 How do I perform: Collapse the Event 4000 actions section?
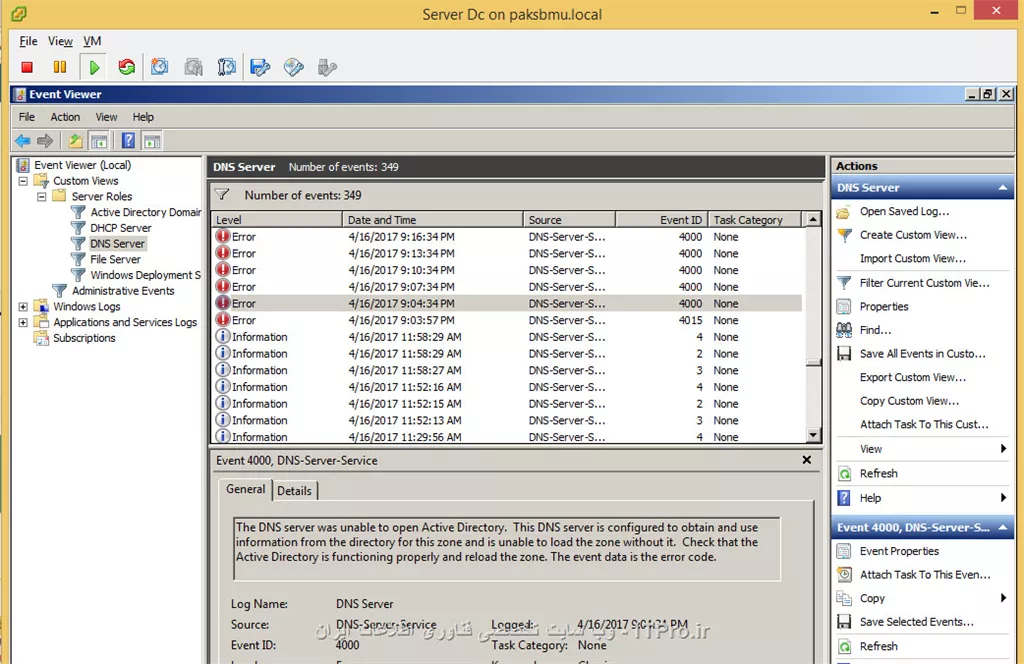click(x=1002, y=528)
